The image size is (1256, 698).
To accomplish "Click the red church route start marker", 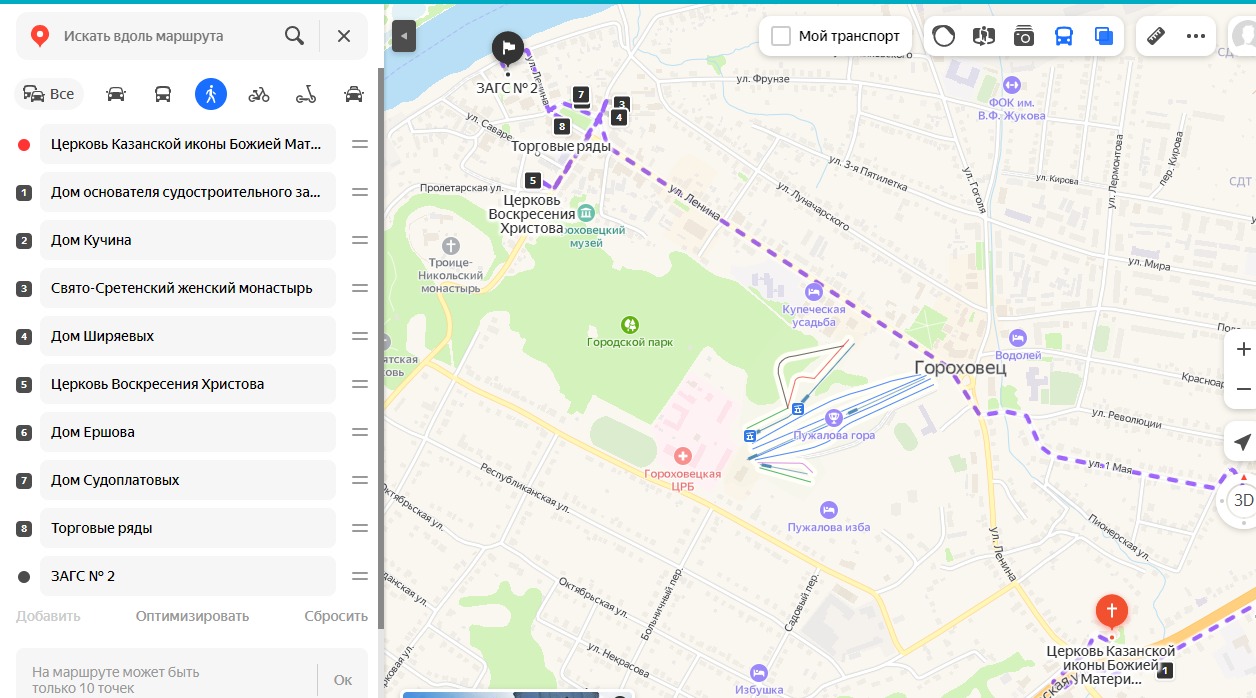I will pyautogui.click(x=1111, y=610).
